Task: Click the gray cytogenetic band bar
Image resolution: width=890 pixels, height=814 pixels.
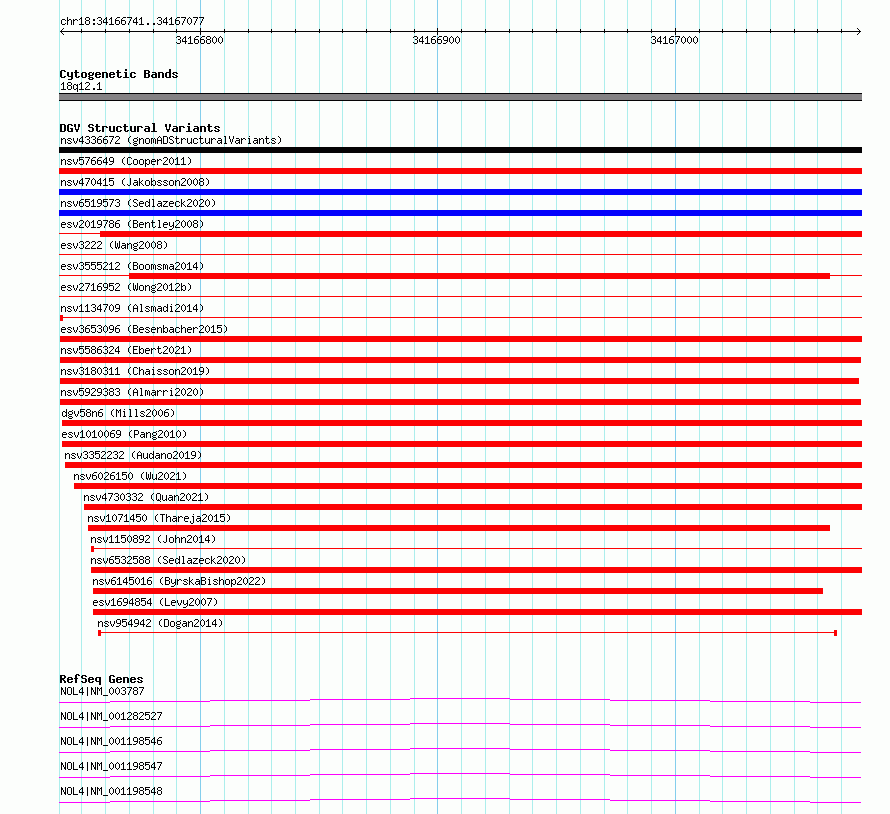Action: pos(460,97)
